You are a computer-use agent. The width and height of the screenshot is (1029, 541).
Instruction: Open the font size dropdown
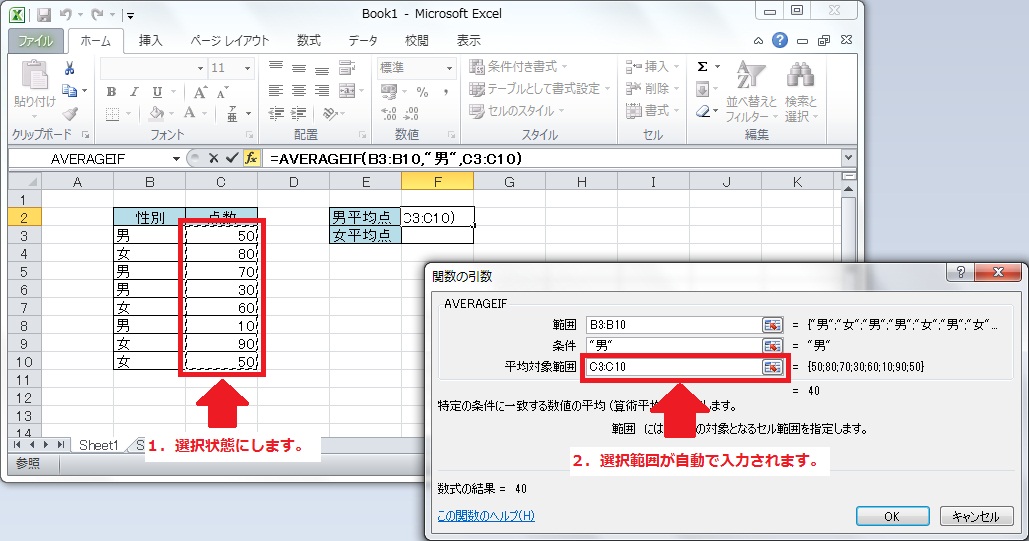pos(247,68)
